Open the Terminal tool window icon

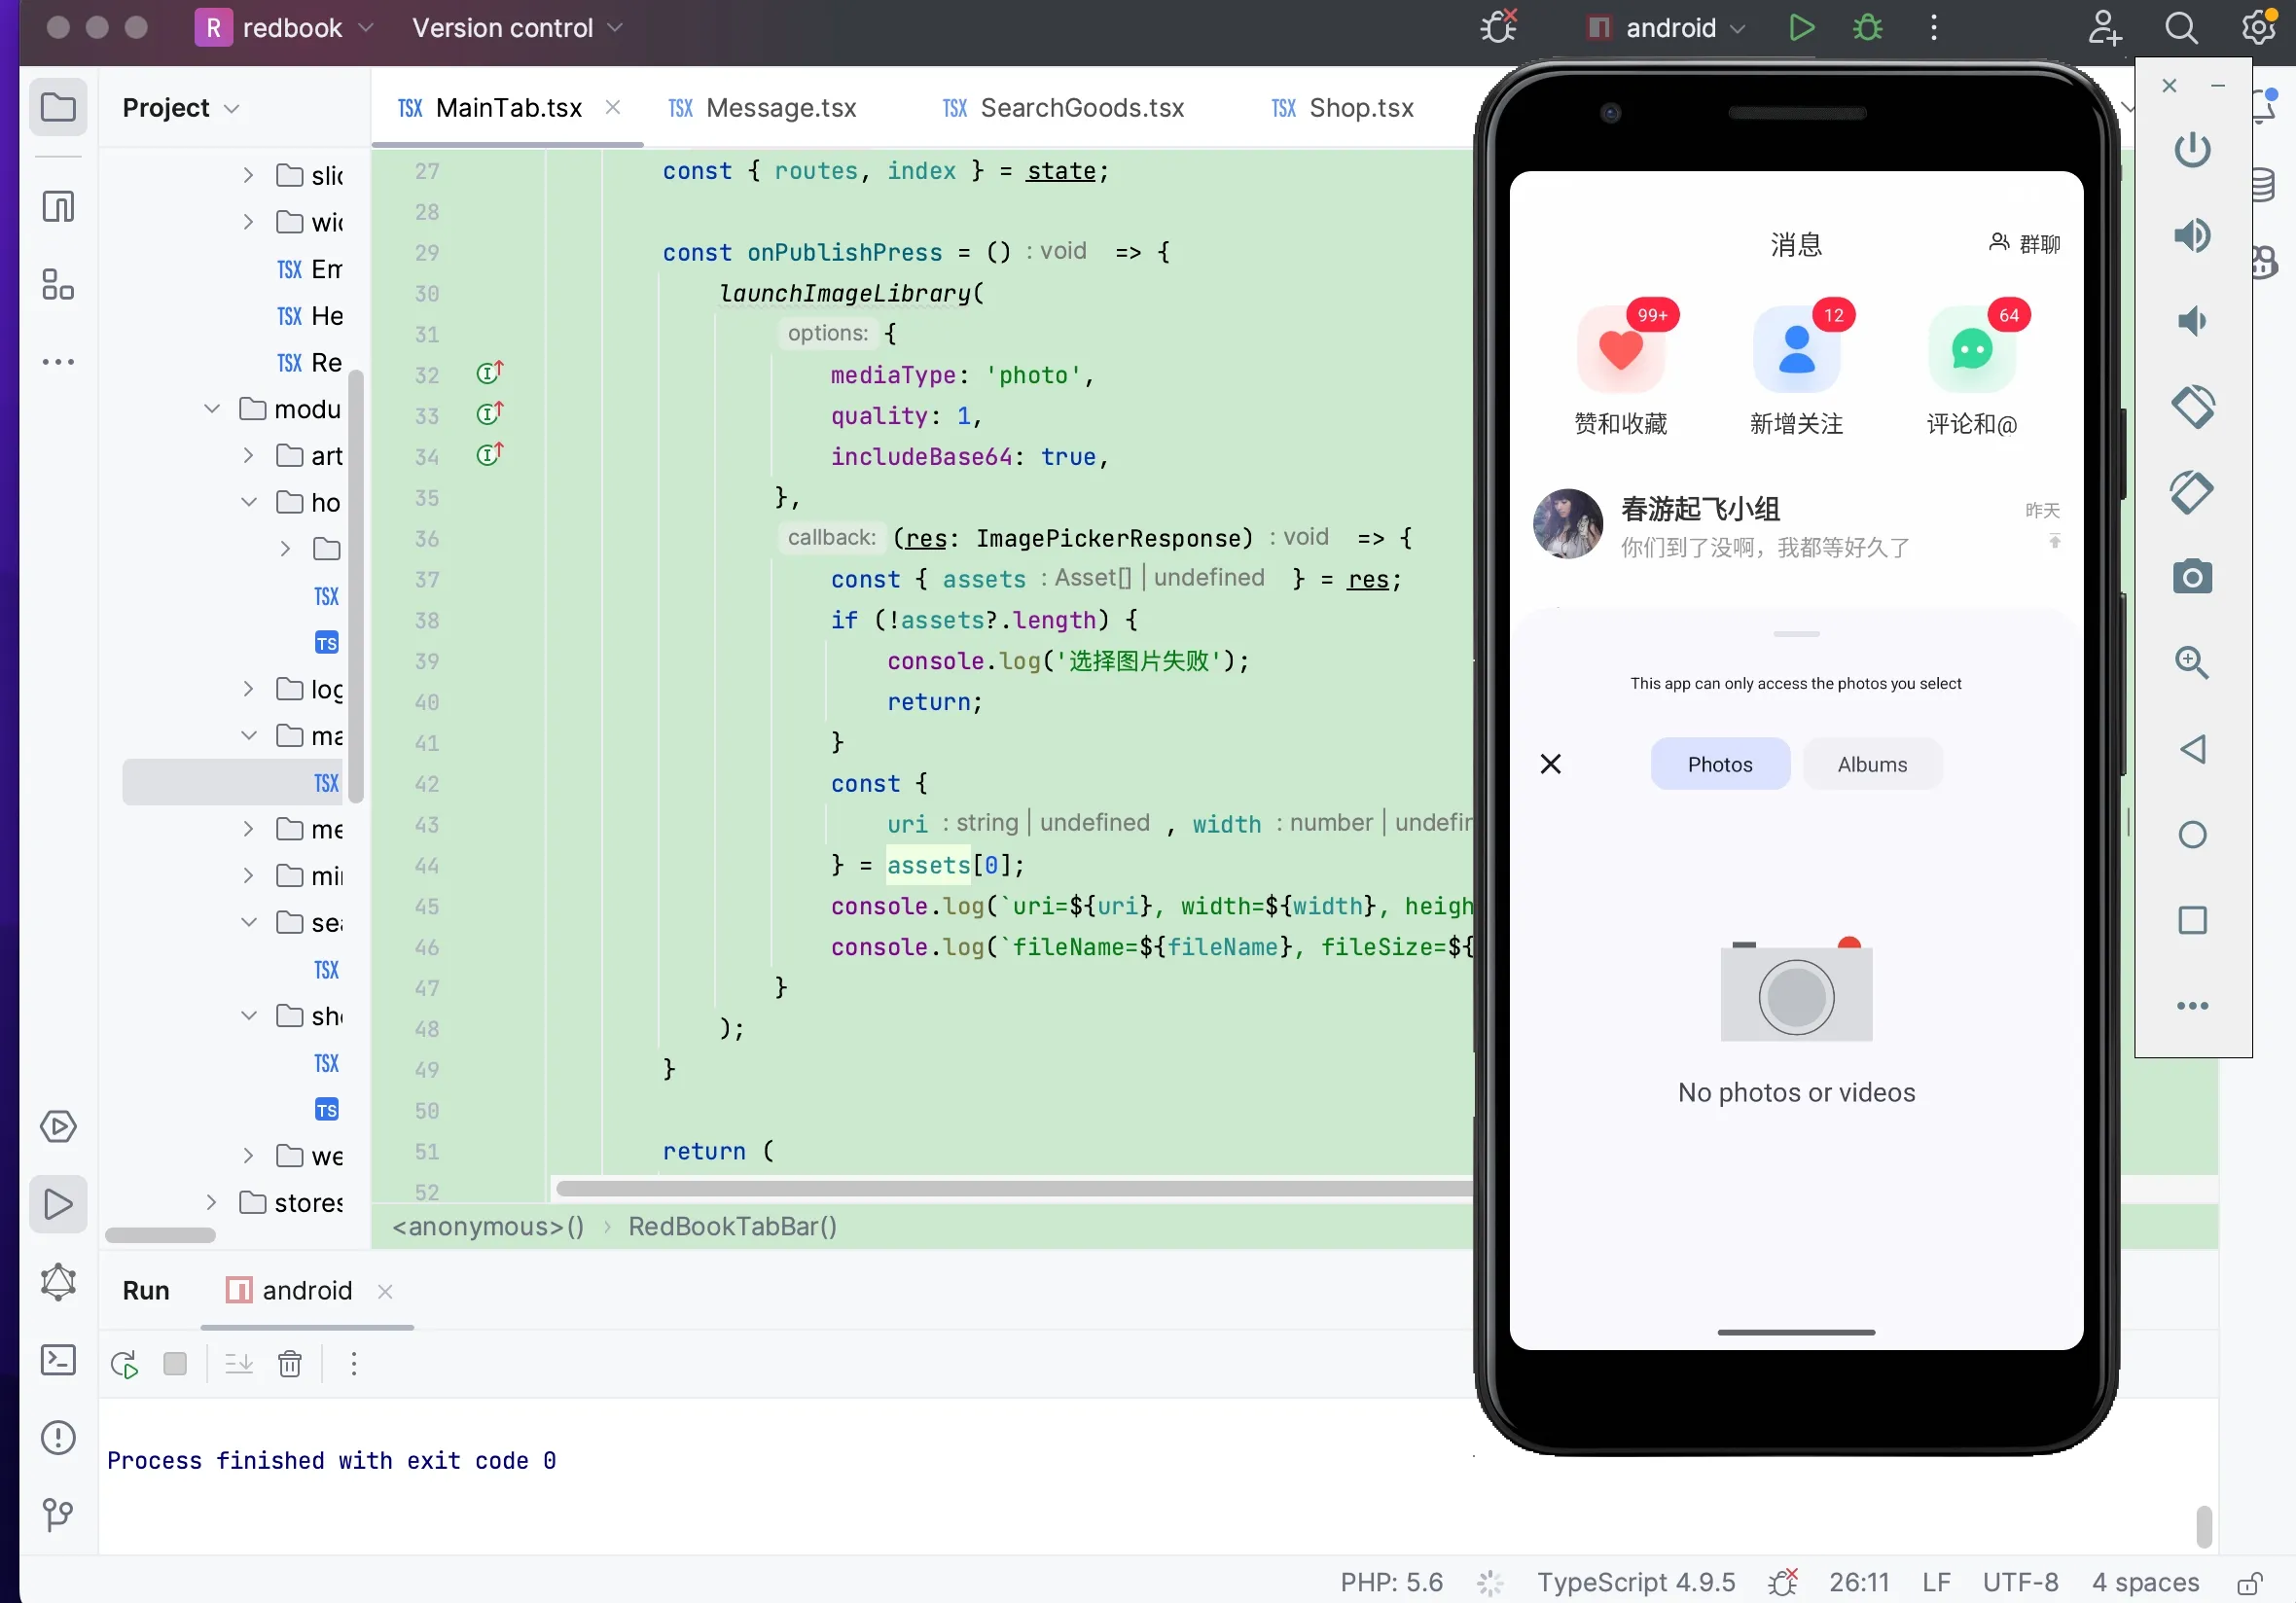[x=58, y=1360]
